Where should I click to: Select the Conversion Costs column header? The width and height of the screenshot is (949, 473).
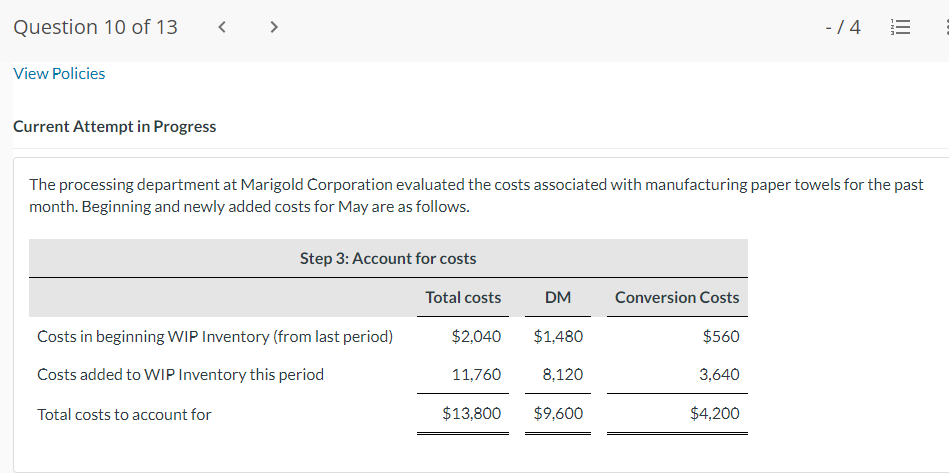pyautogui.click(x=677, y=298)
